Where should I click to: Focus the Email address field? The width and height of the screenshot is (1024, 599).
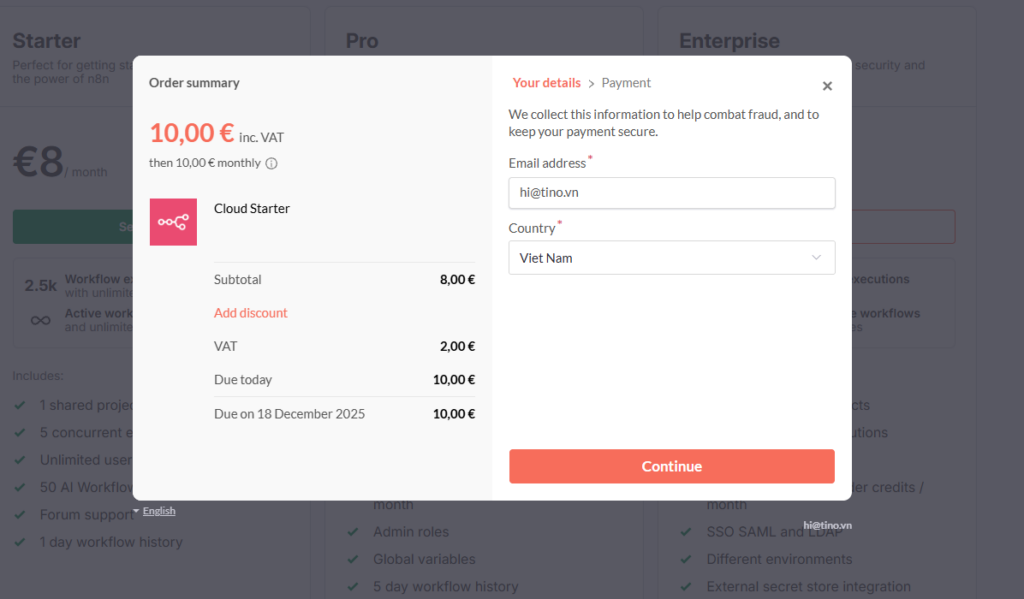pyautogui.click(x=671, y=193)
